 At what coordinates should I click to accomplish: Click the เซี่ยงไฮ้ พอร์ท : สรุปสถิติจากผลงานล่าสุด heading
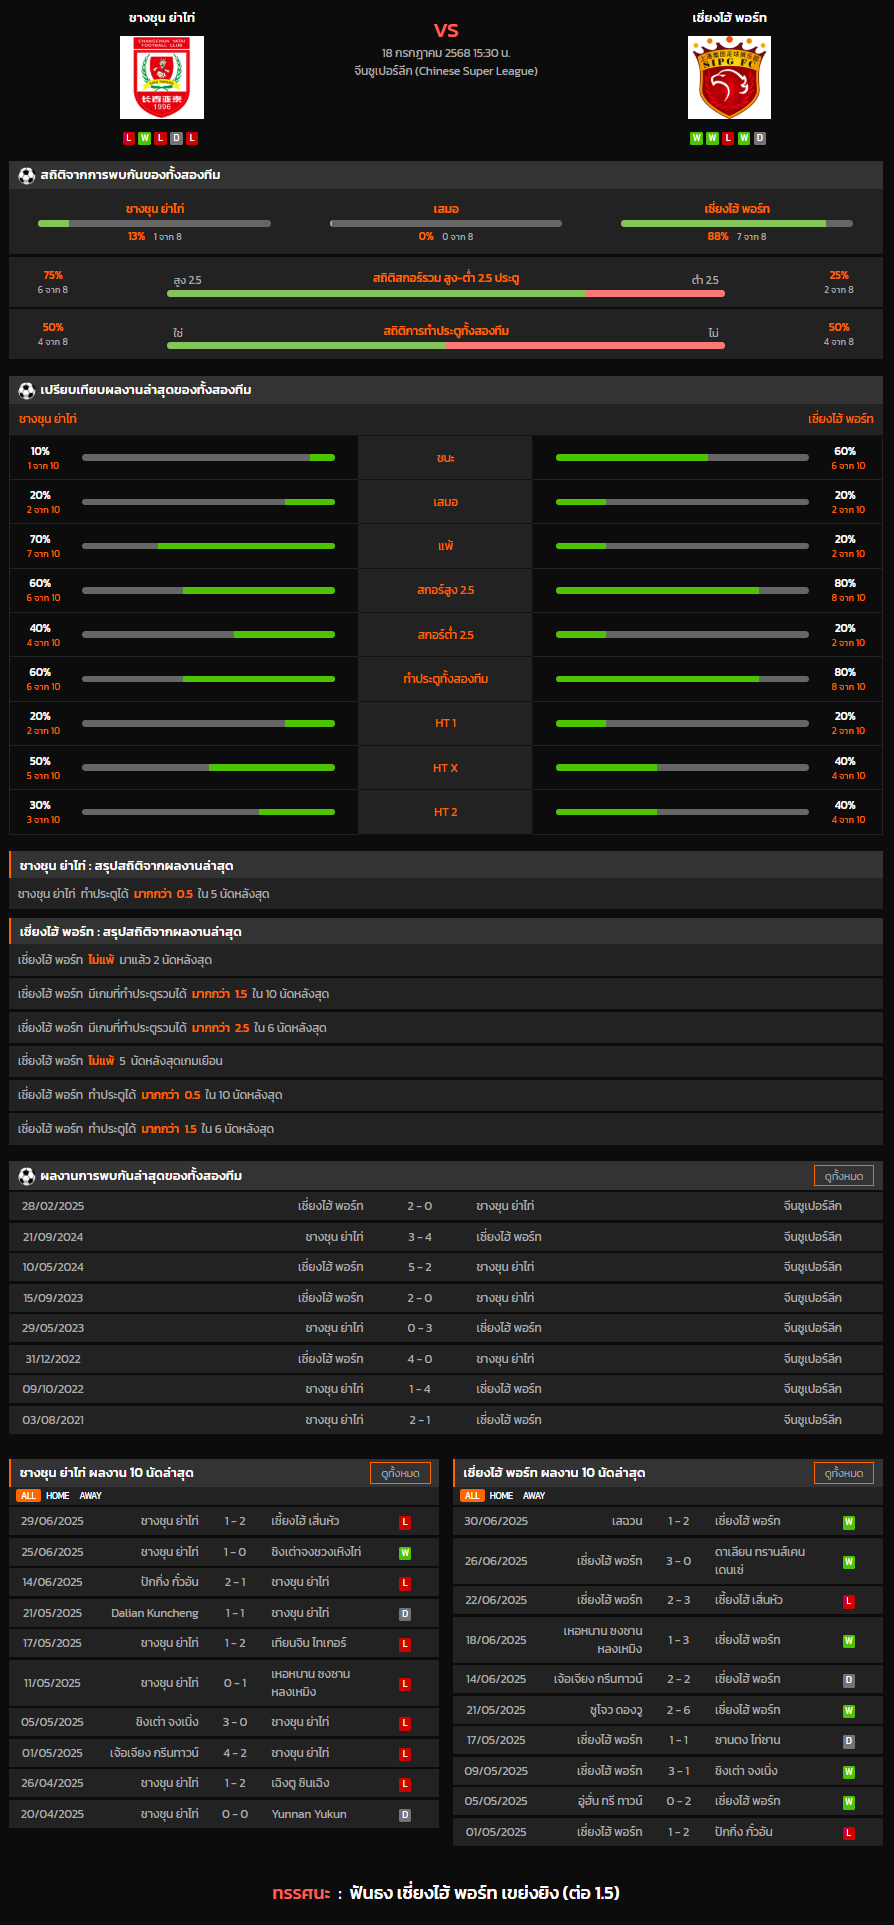[x=130, y=932]
